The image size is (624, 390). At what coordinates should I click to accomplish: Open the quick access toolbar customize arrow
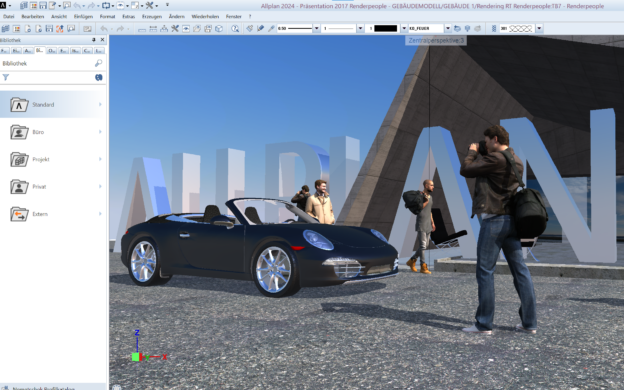[x=167, y=5]
